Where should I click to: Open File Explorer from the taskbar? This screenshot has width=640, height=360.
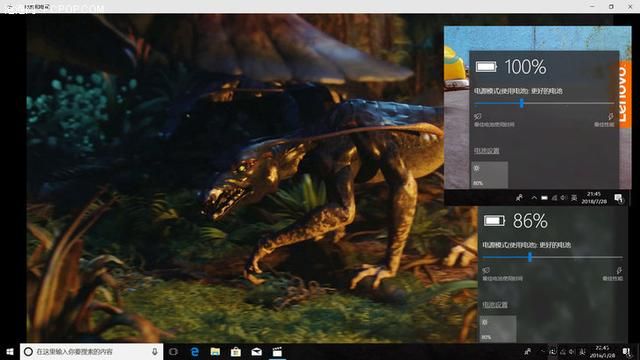(x=215, y=351)
